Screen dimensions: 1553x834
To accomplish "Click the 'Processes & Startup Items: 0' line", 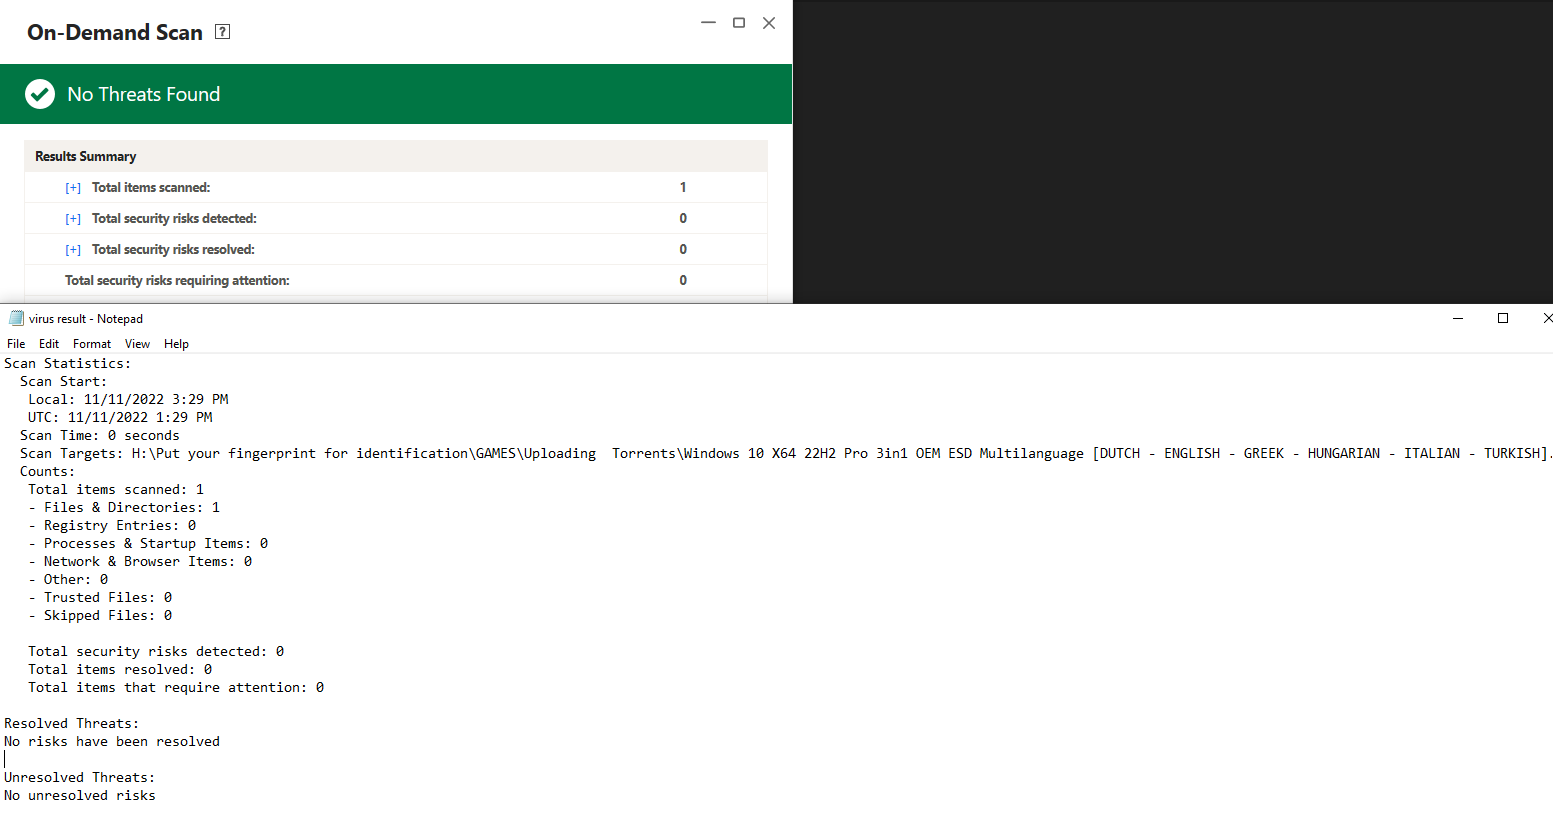I will coord(148,544).
